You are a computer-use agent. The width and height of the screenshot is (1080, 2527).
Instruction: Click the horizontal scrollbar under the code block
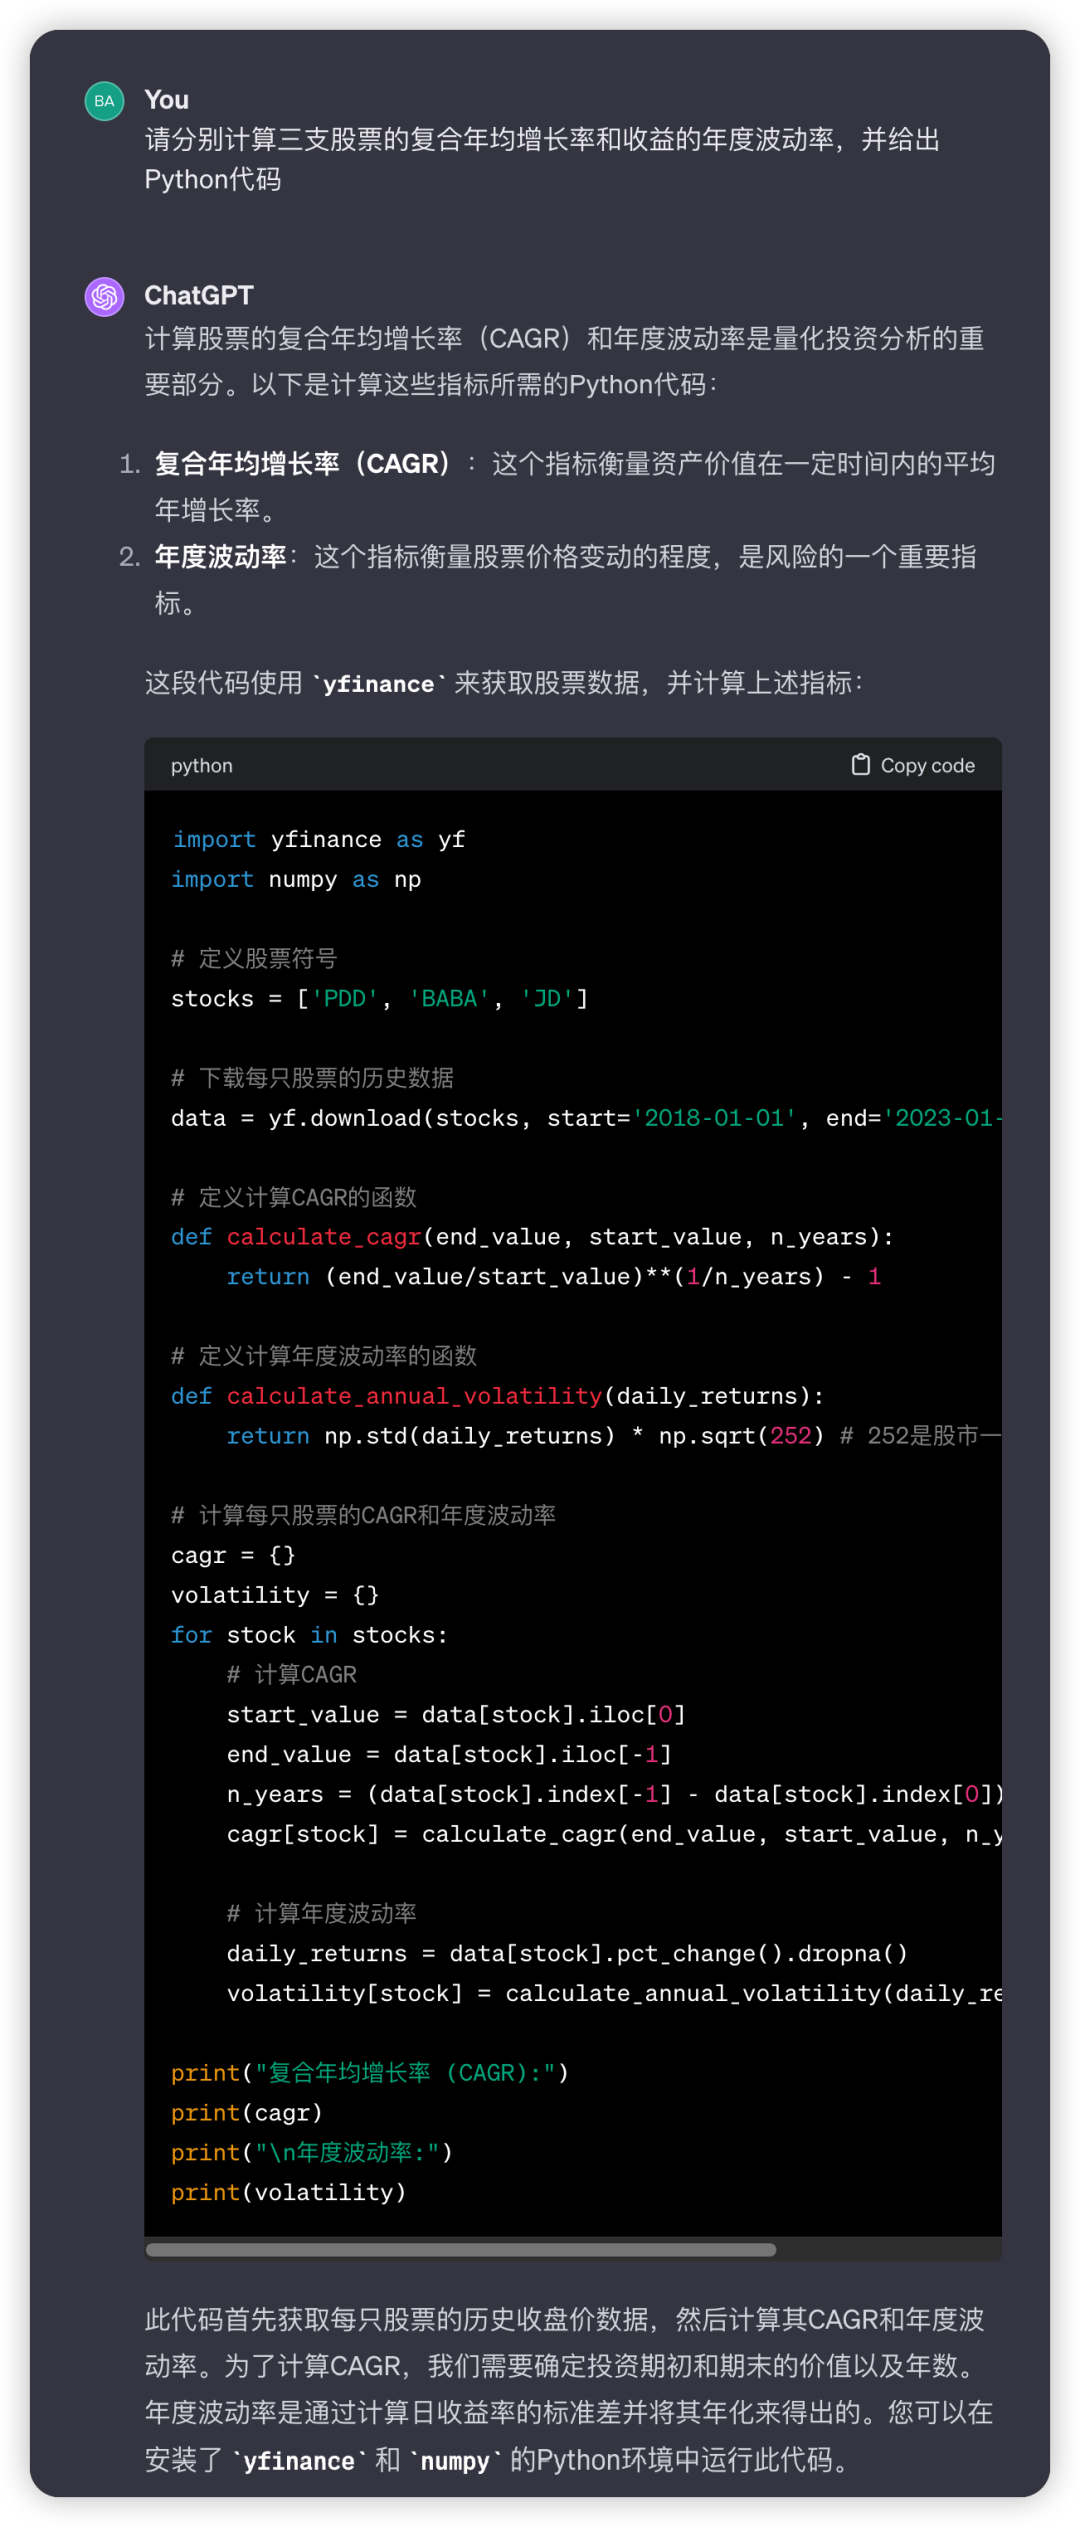pos(461,2250)
